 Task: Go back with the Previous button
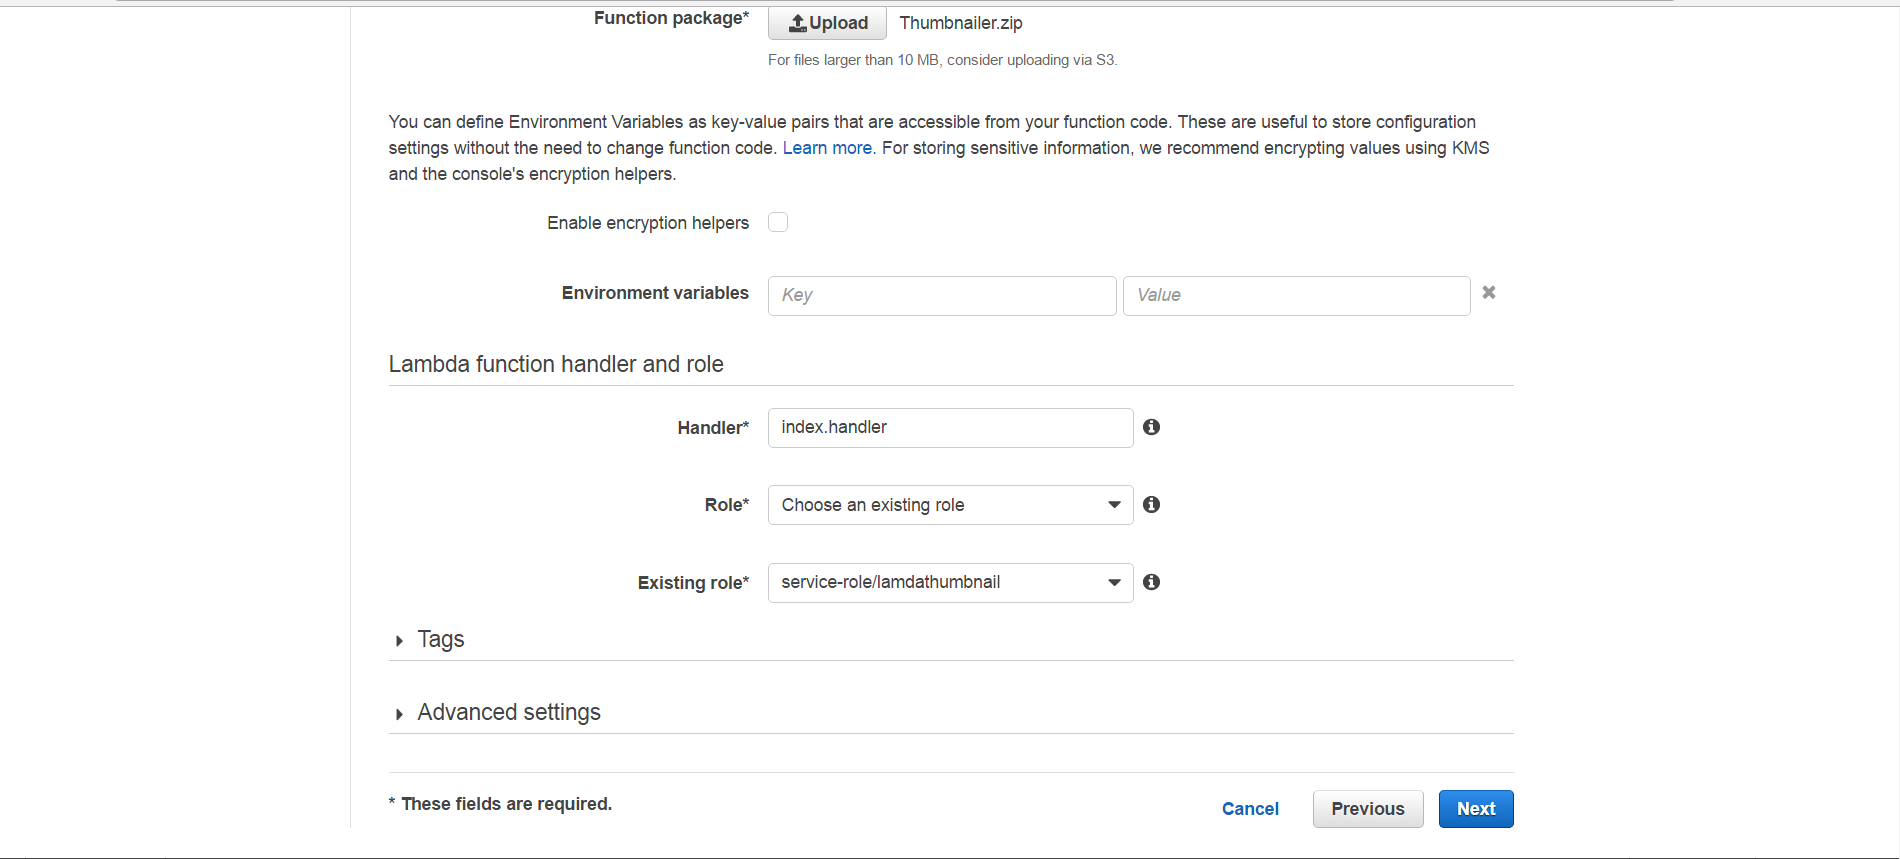pyautogui.click(x=1368, y=809)
